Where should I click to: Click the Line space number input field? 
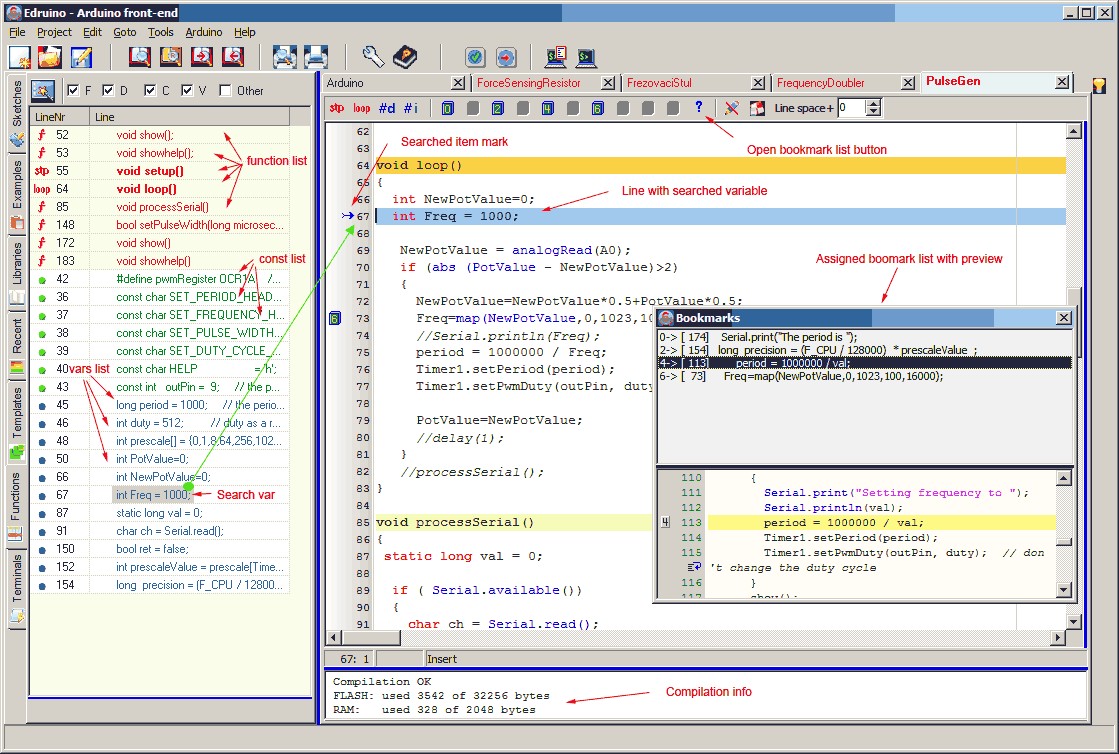click(x=851, y=108)
